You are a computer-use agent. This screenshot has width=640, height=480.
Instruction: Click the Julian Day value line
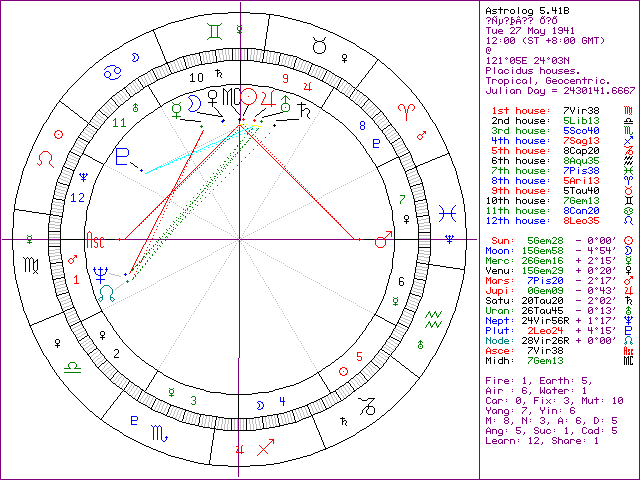point(558,89)
